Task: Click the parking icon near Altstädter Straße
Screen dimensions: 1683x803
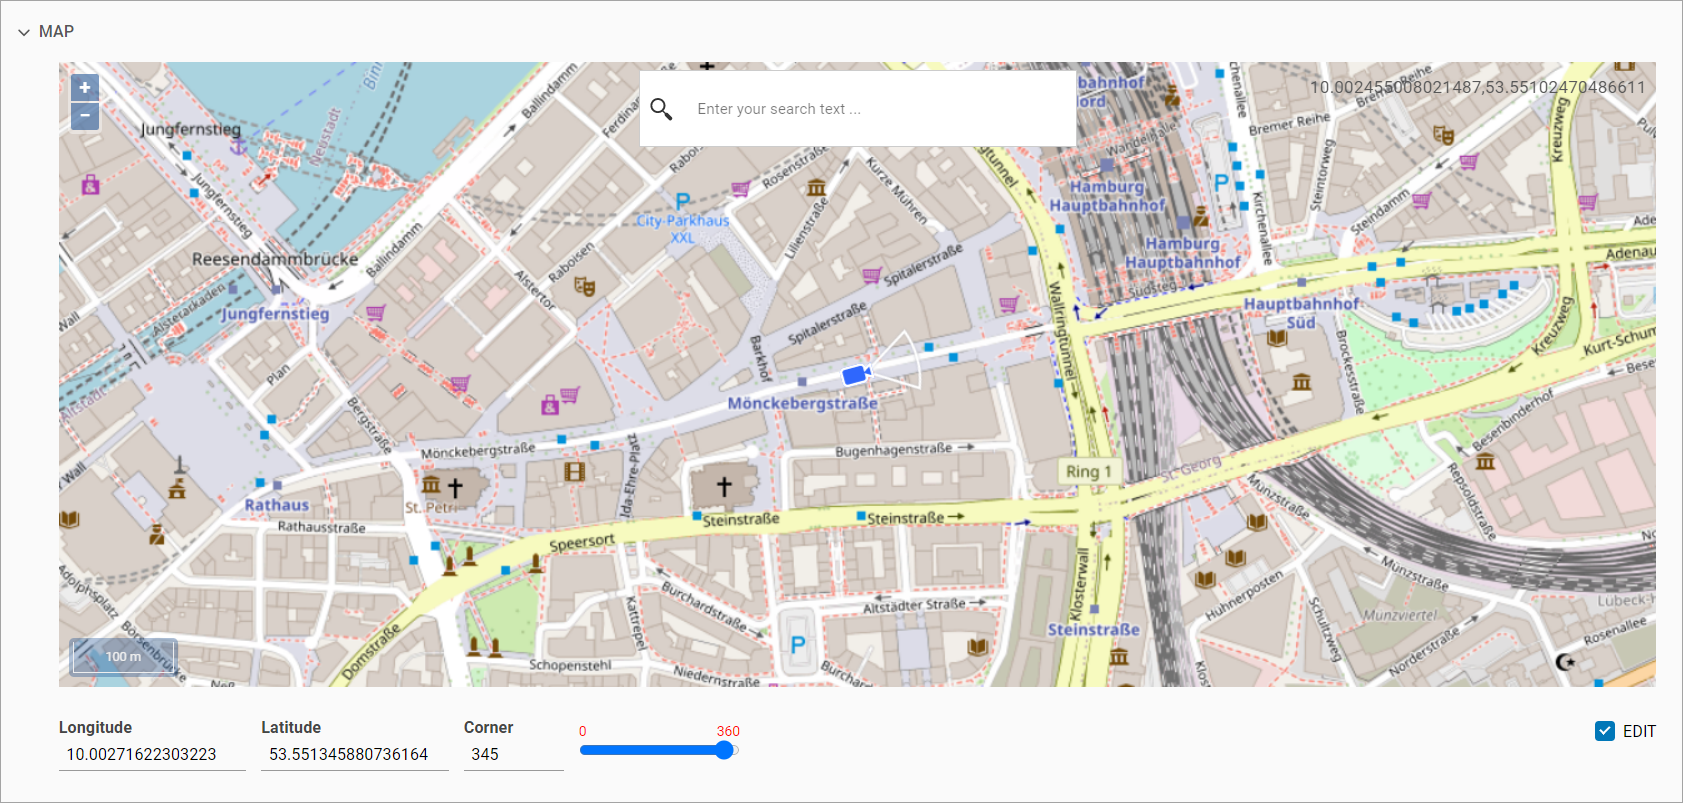Action: [x=797, y=645]
